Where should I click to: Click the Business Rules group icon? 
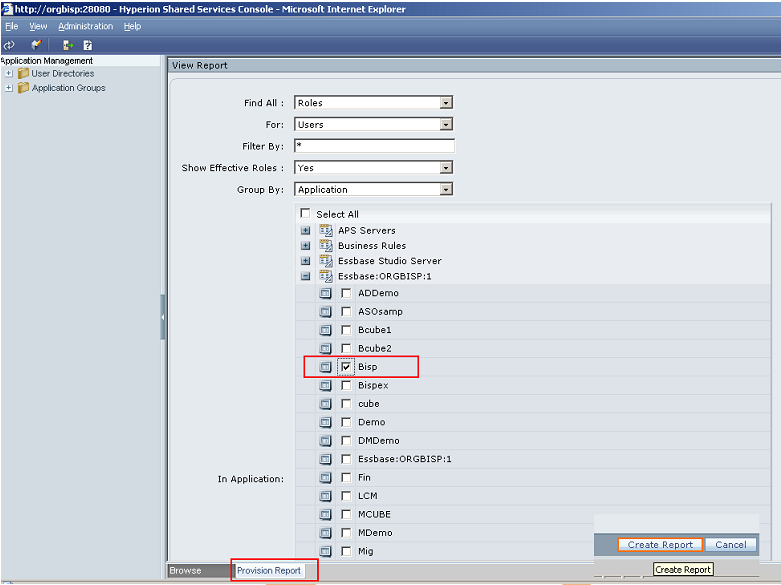[326, 246]
